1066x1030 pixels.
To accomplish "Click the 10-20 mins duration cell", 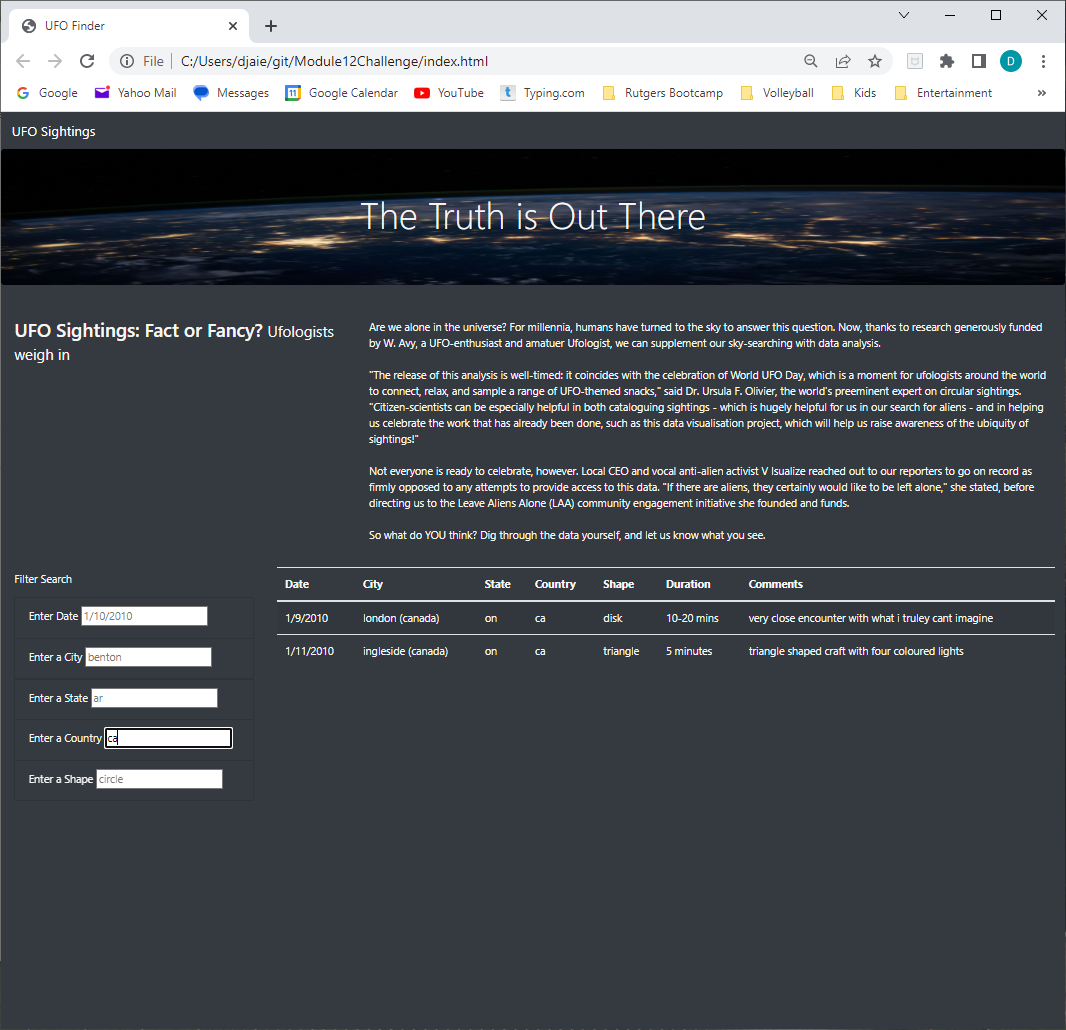I will (692, 618).
